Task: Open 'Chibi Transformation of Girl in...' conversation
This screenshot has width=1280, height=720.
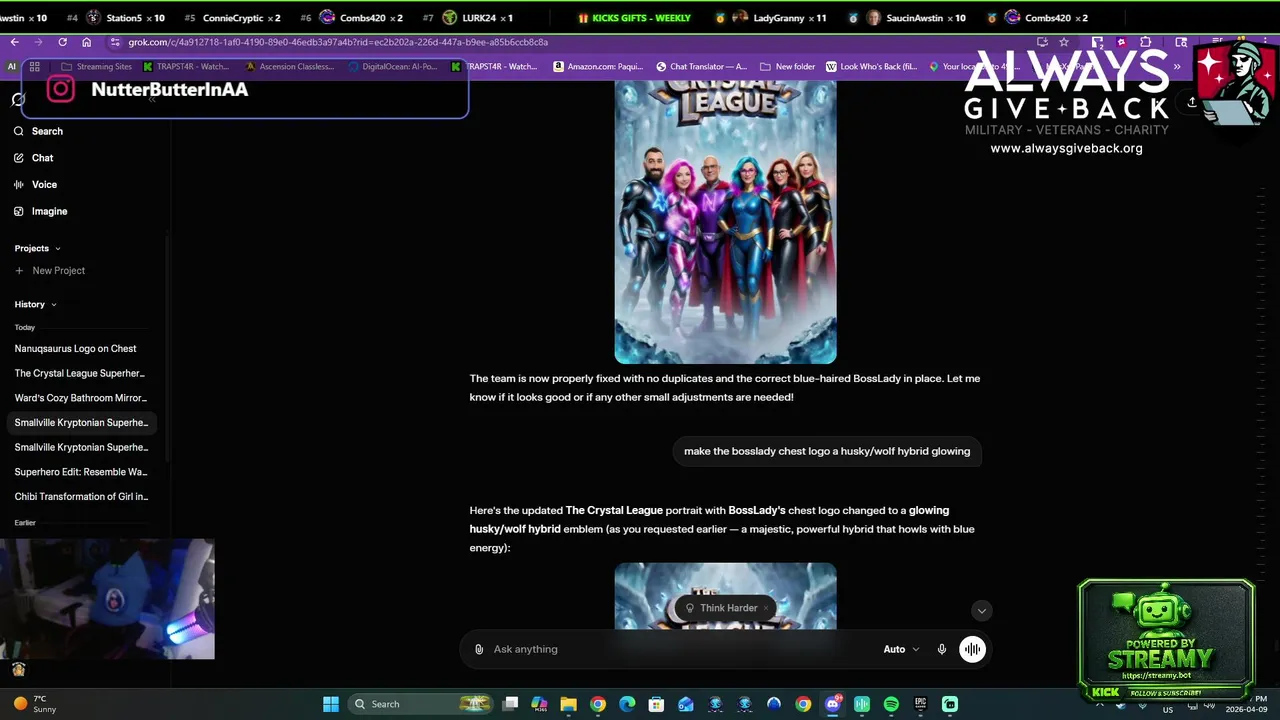Action: pos(80,496)
